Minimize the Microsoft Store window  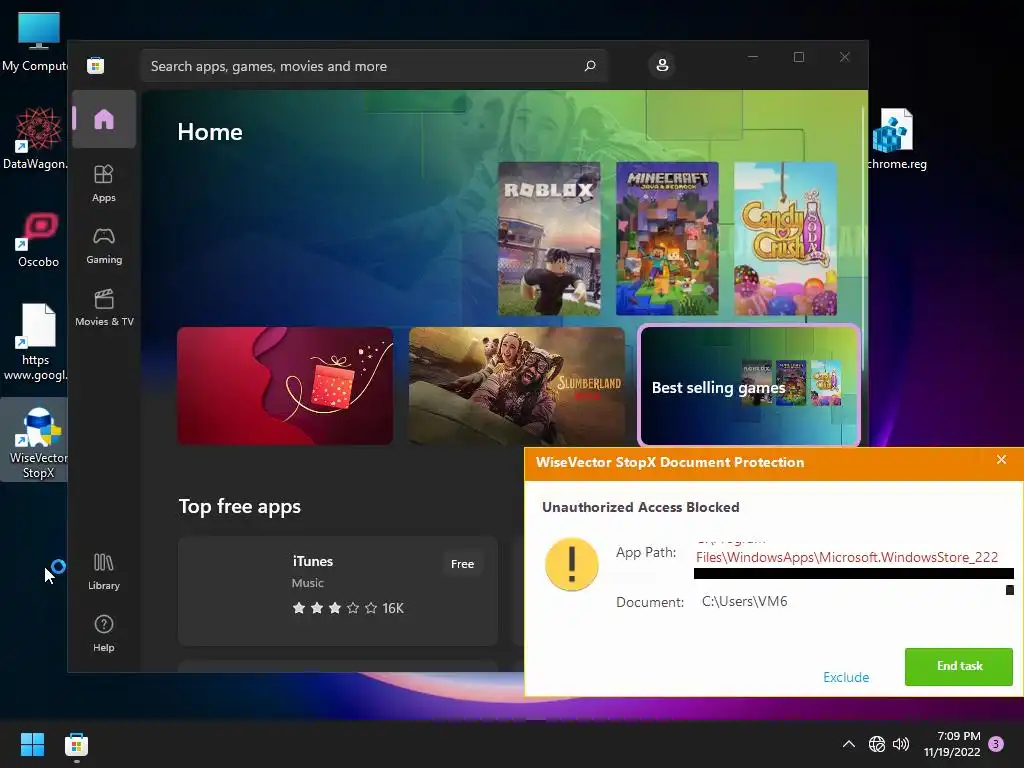click(x=753, y=57)
